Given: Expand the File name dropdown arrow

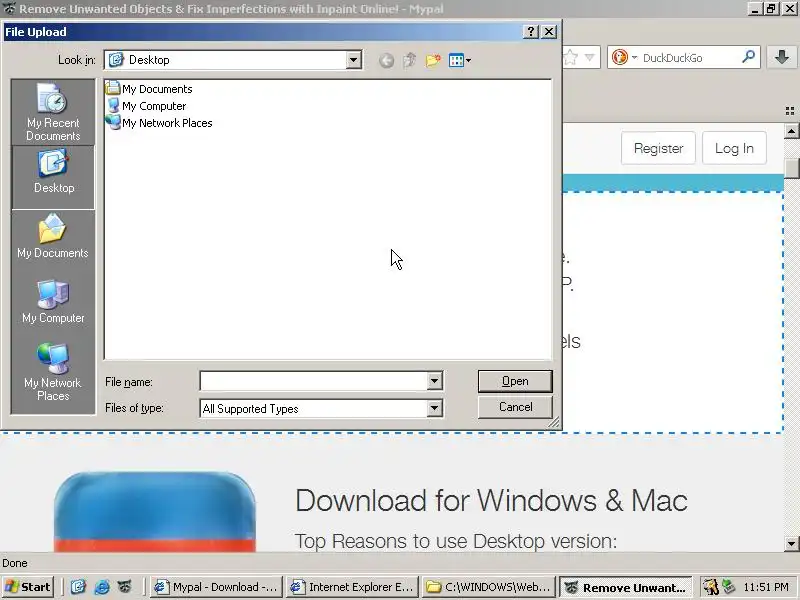Looking at the screenshot, I should (434, 381).
